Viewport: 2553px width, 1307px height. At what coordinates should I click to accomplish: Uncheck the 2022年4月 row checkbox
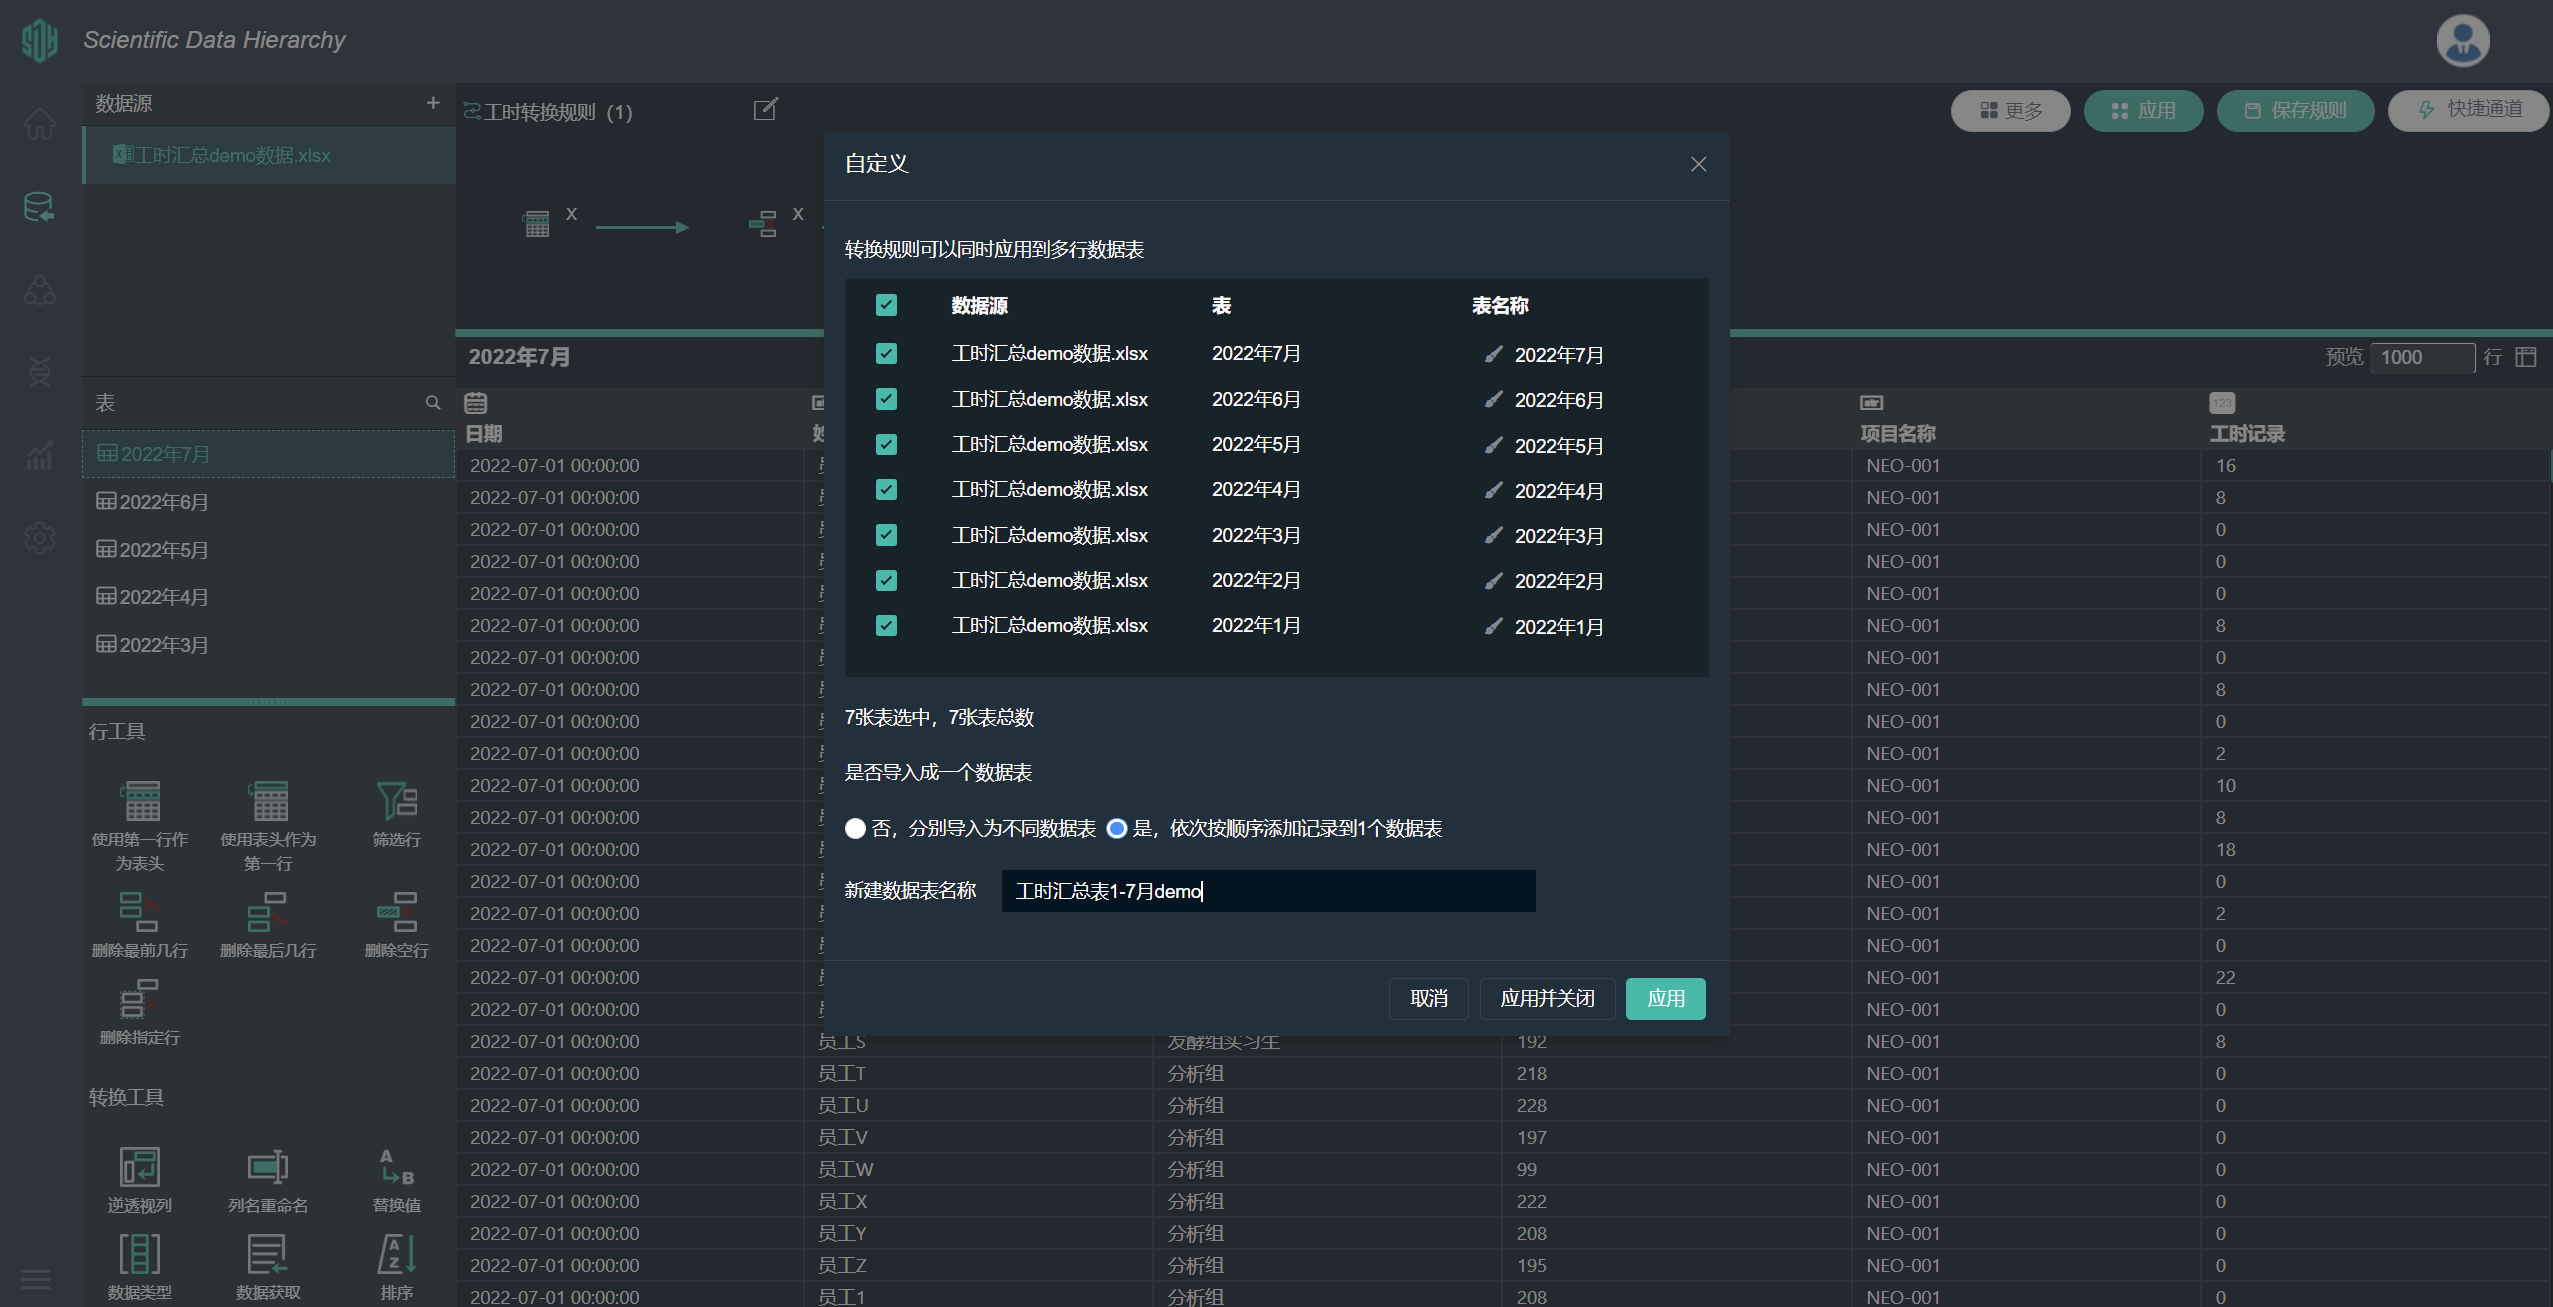886,489
